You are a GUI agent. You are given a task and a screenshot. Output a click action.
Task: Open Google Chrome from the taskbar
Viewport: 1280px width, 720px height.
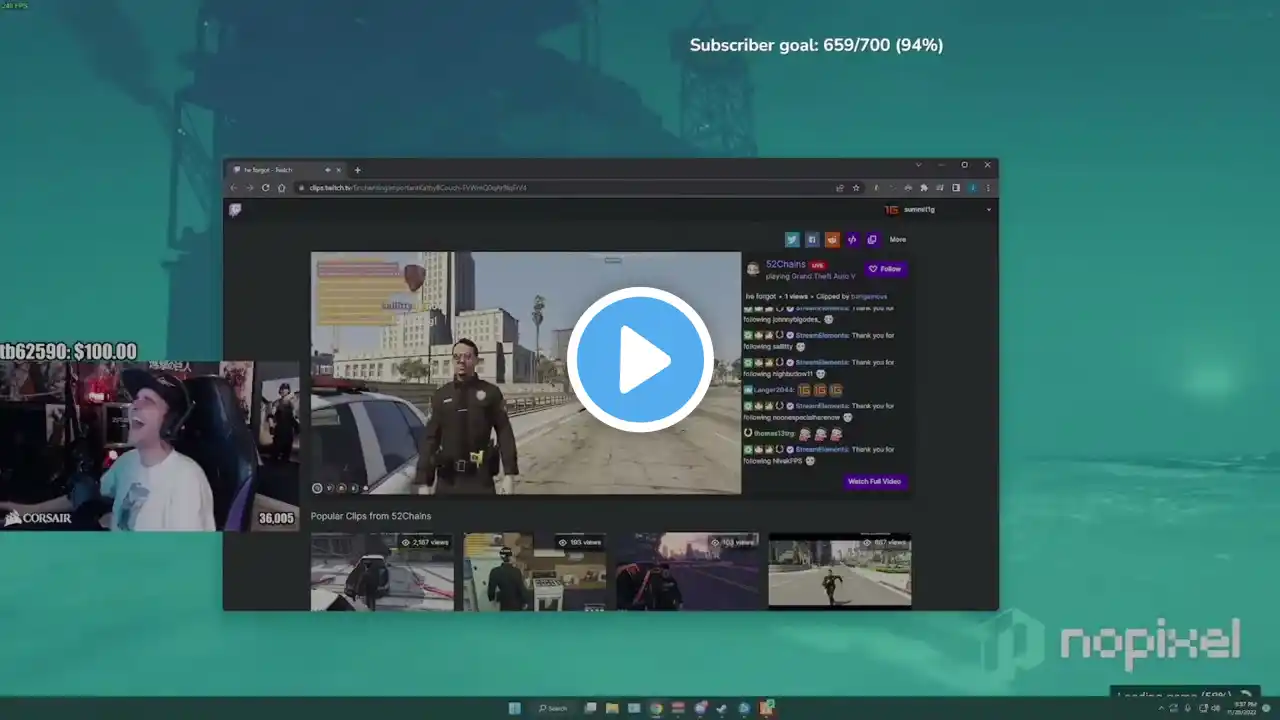tap(656, 708)
